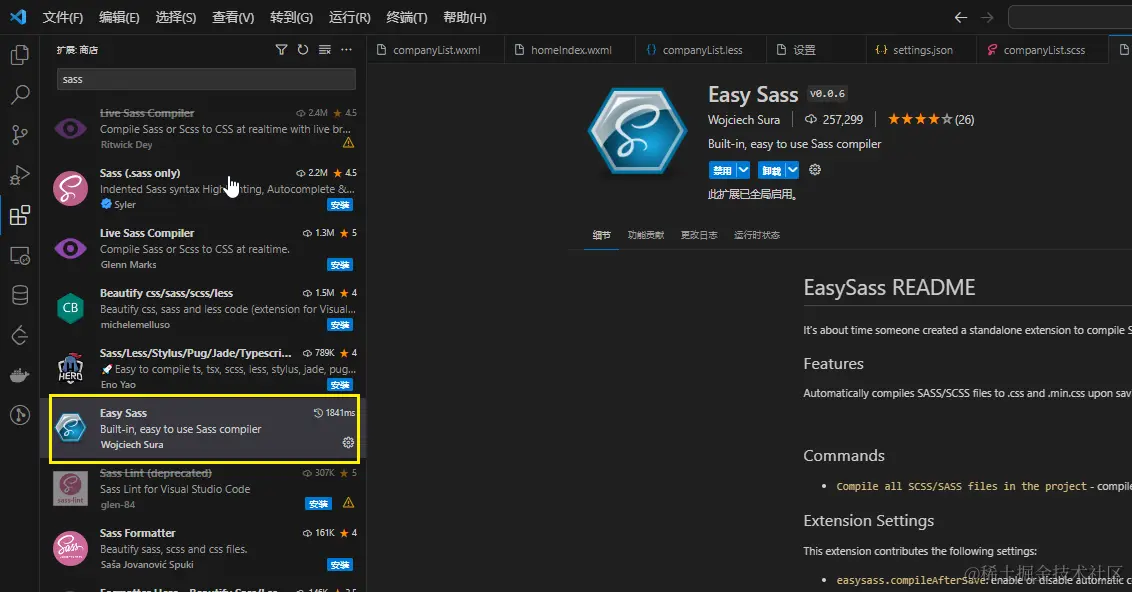Select the Details tab of extension page
Image resolution: width=1132 pixels, height=592 pixels.
601,235
